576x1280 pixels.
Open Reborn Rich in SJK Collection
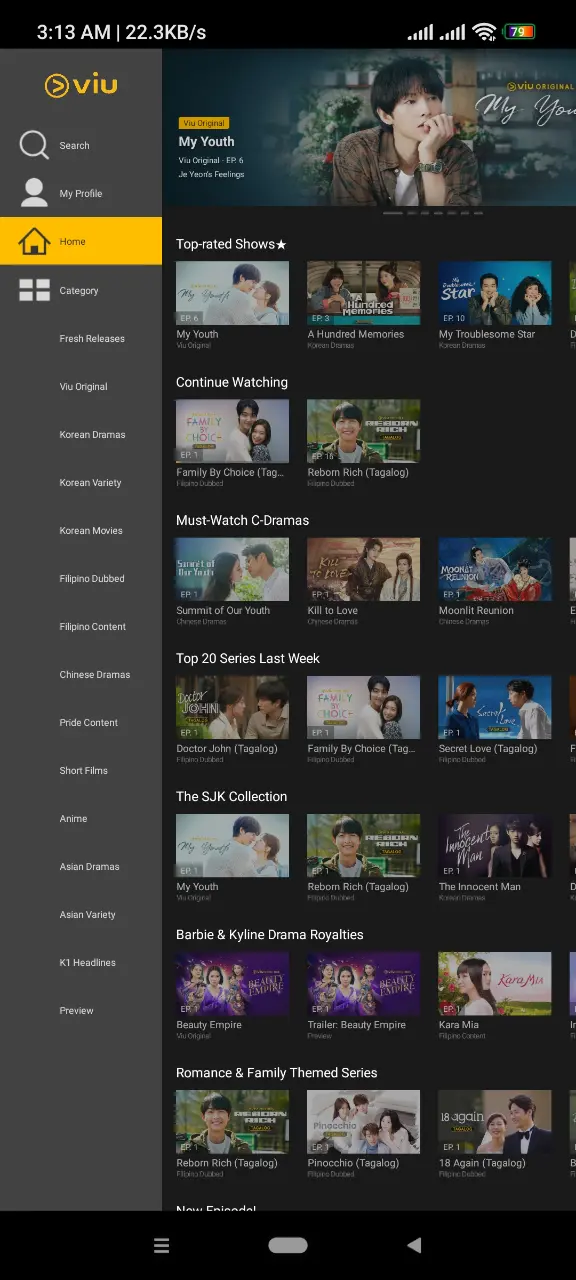363,845
